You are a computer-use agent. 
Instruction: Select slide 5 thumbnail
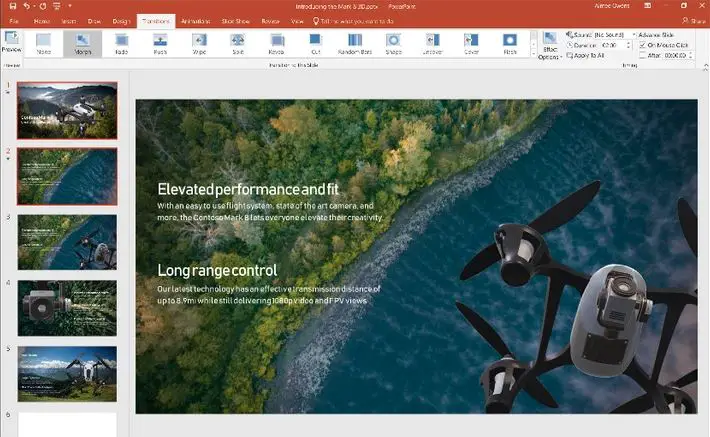67,374
